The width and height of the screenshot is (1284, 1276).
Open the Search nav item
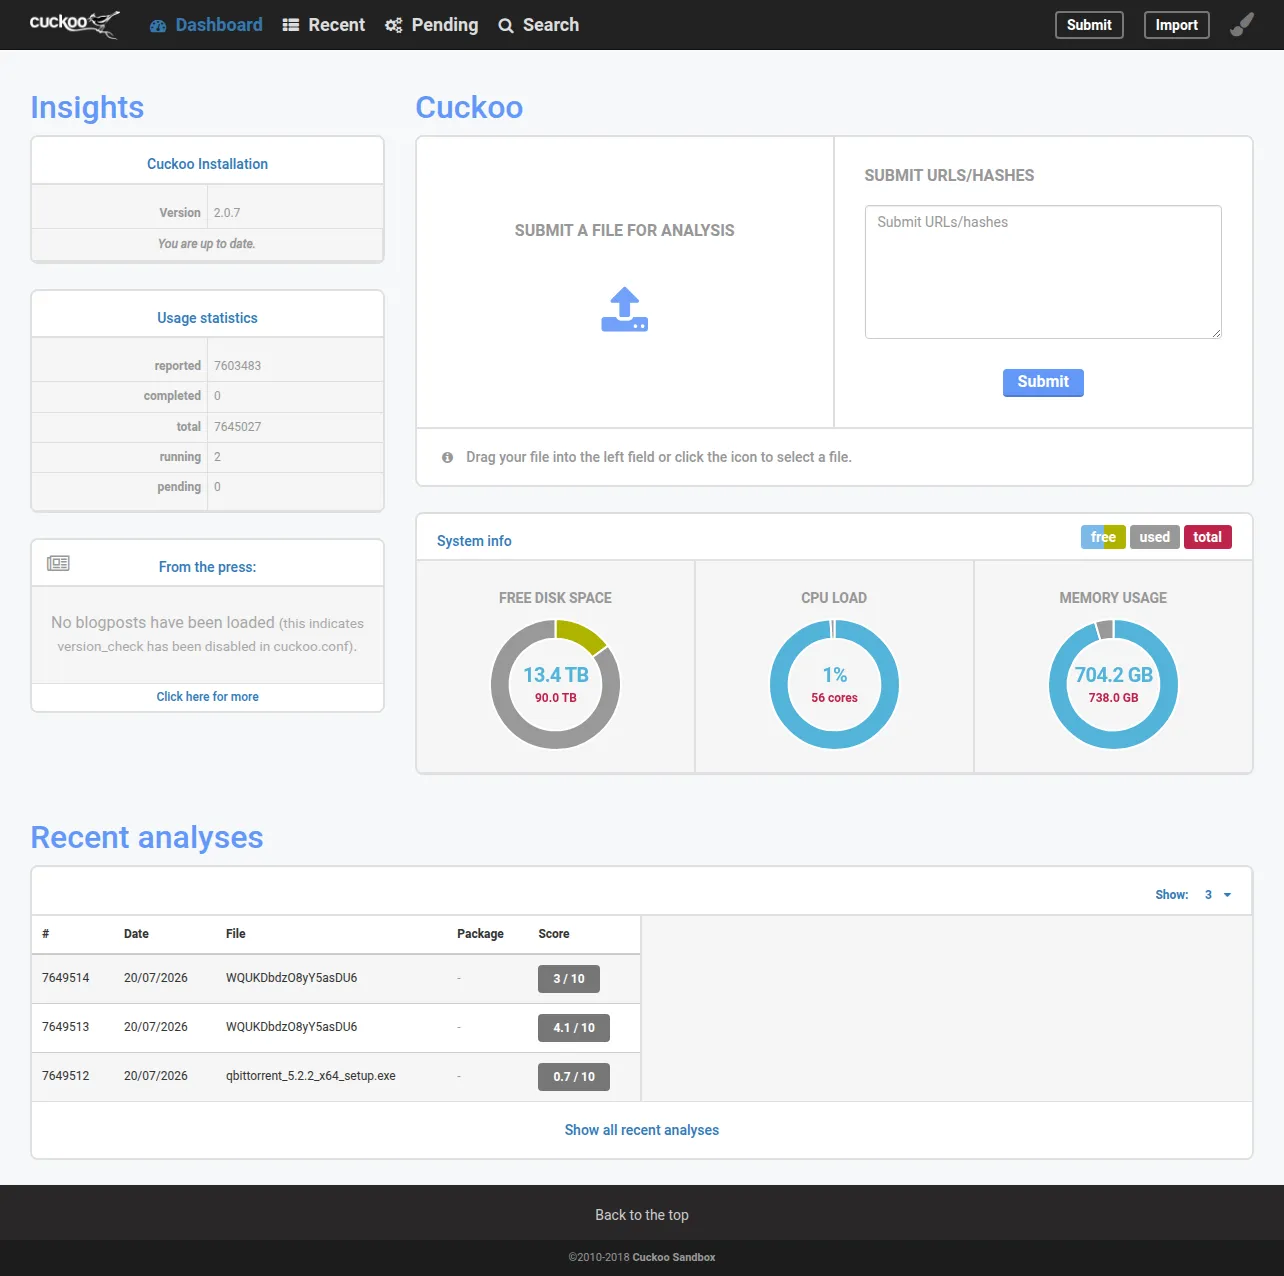[539, 25]
